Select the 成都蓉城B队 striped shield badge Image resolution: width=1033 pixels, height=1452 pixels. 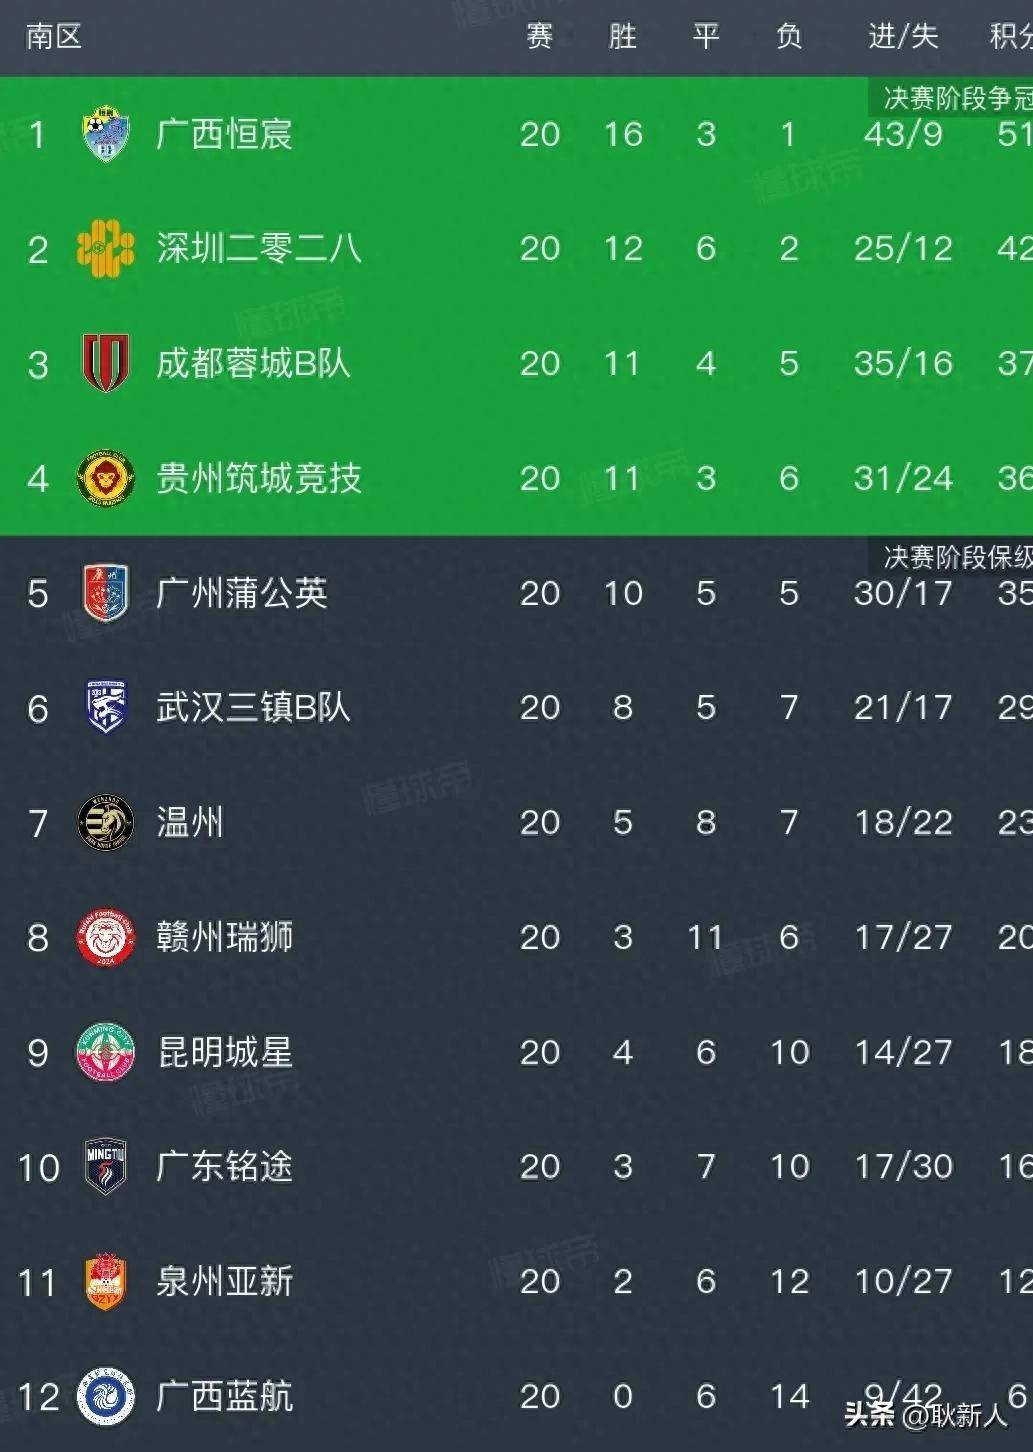(106, 363)
